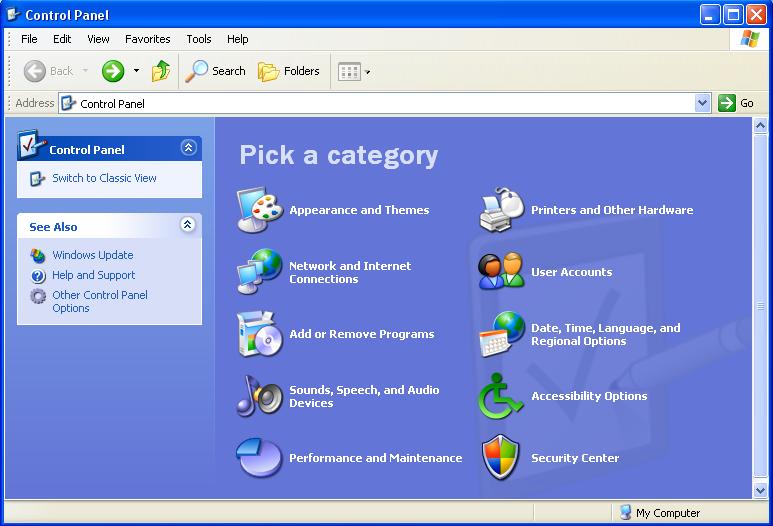The height and width of the screenshot is (526, 773).
Task: Select Accessibility Options category link
Action: (589, 396)
